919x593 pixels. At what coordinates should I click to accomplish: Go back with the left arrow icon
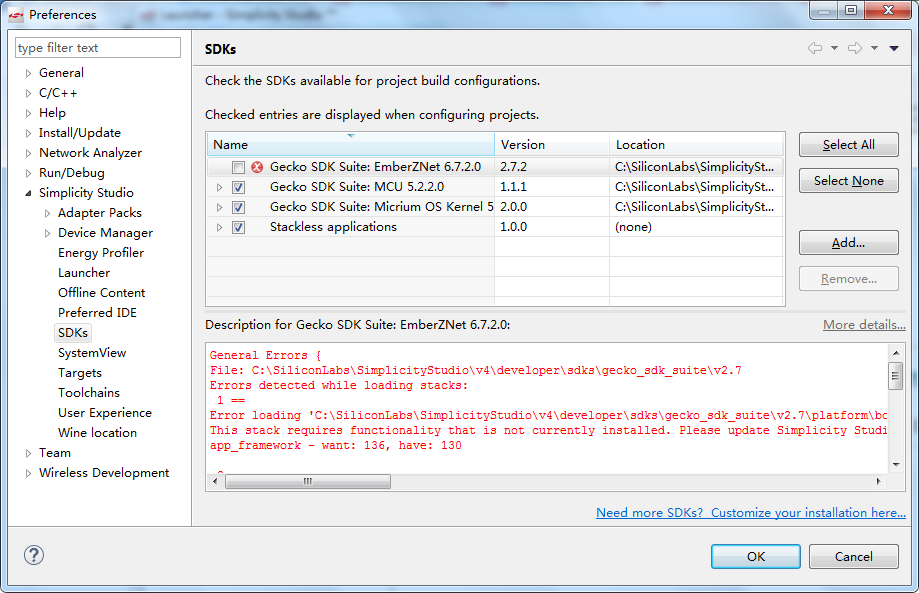pos(815,48)
